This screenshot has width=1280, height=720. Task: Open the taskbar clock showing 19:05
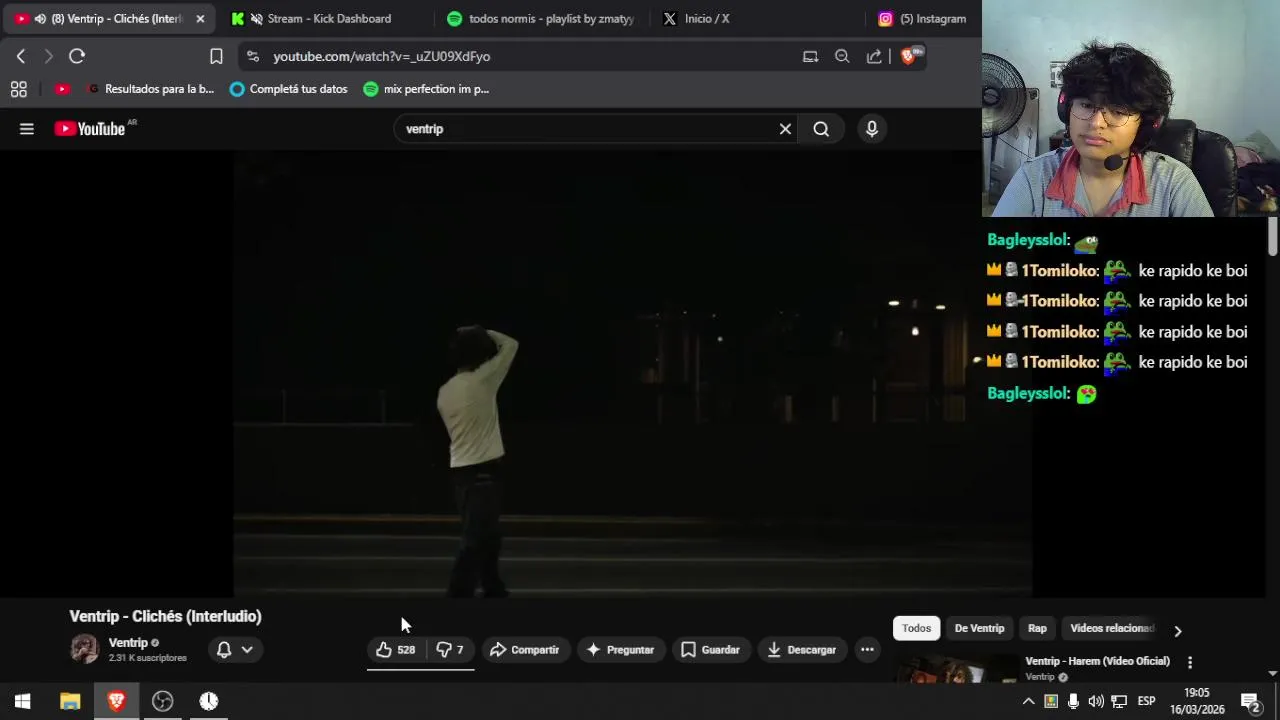point(1197,701)
